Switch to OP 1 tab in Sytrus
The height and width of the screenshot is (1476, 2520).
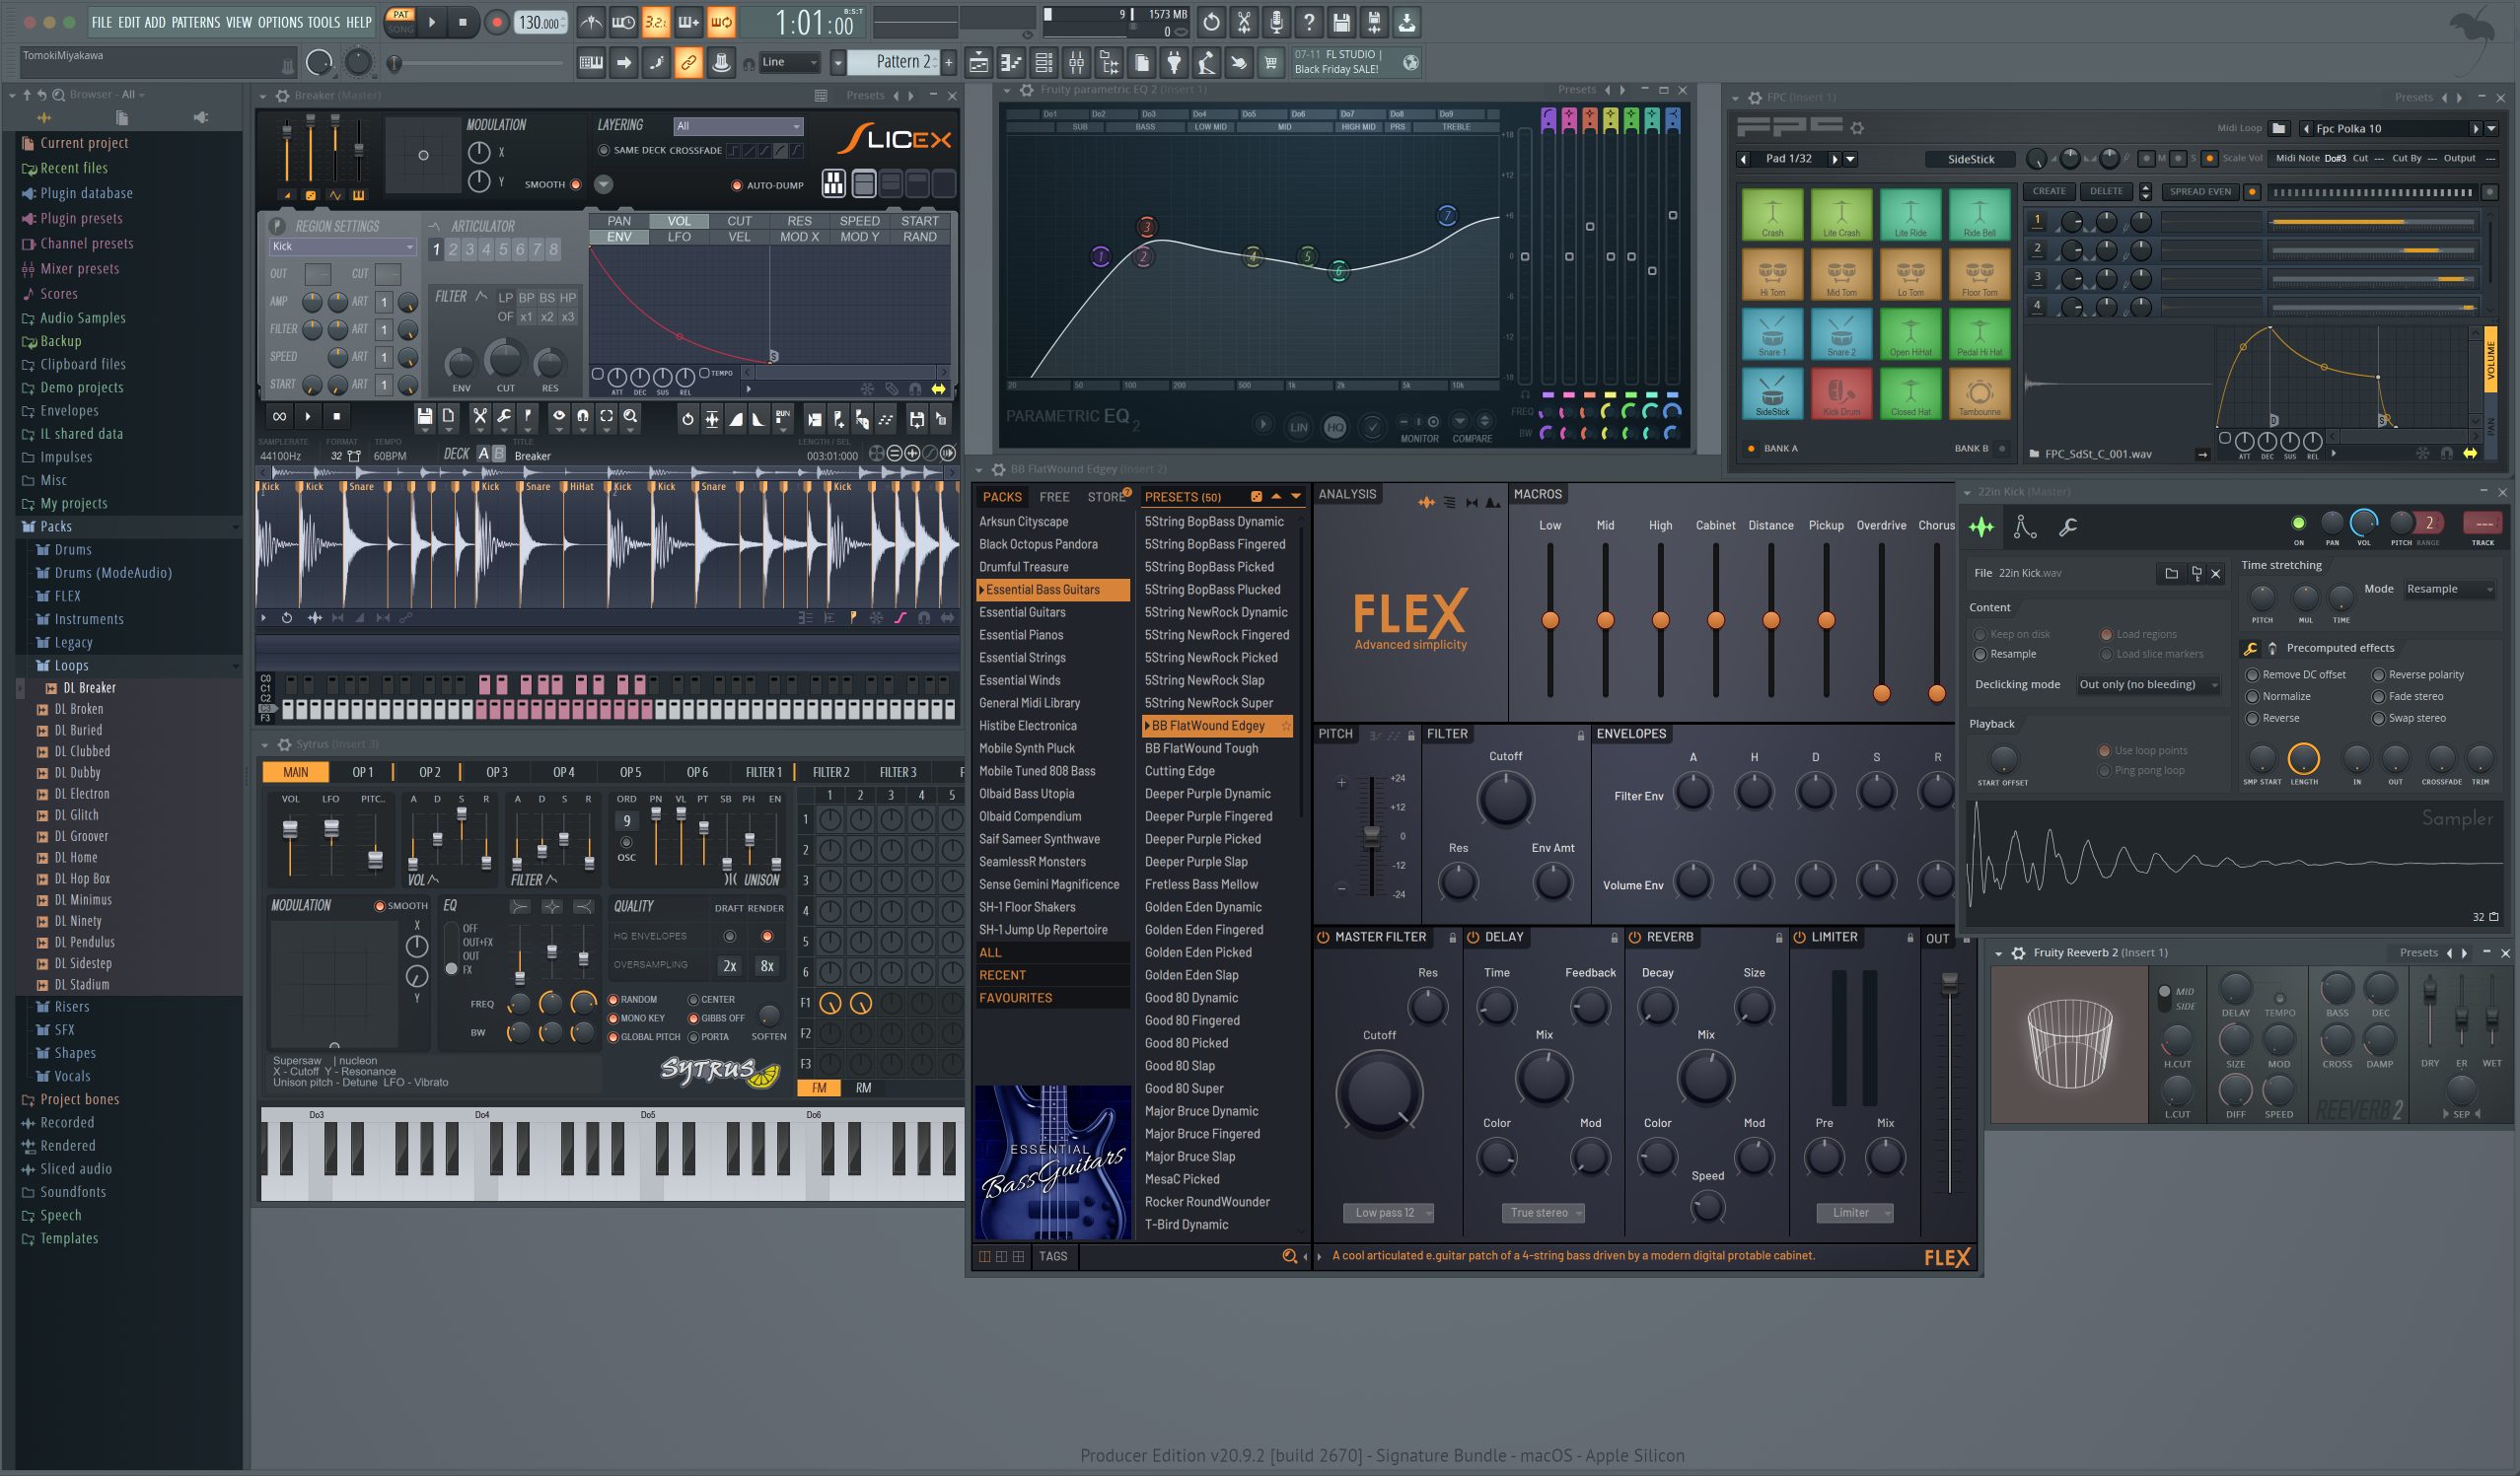pyautogui.click(x=362, y=772)
